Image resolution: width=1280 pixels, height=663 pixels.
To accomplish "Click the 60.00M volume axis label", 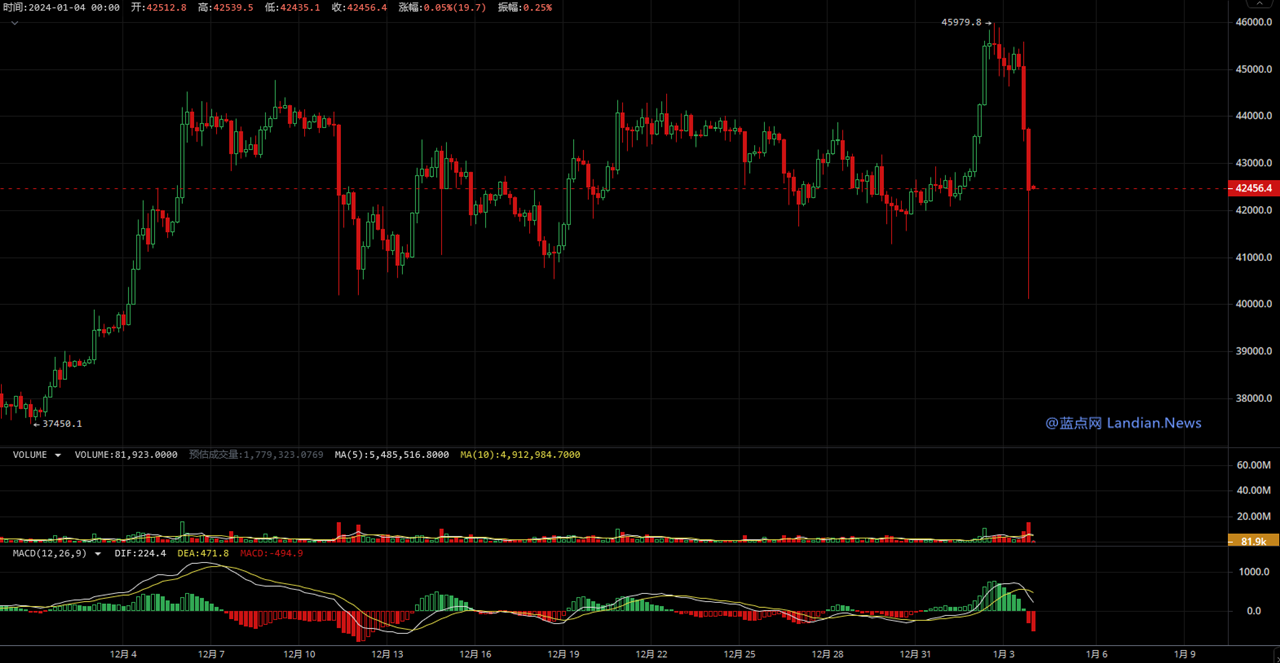I will 1253,465.
